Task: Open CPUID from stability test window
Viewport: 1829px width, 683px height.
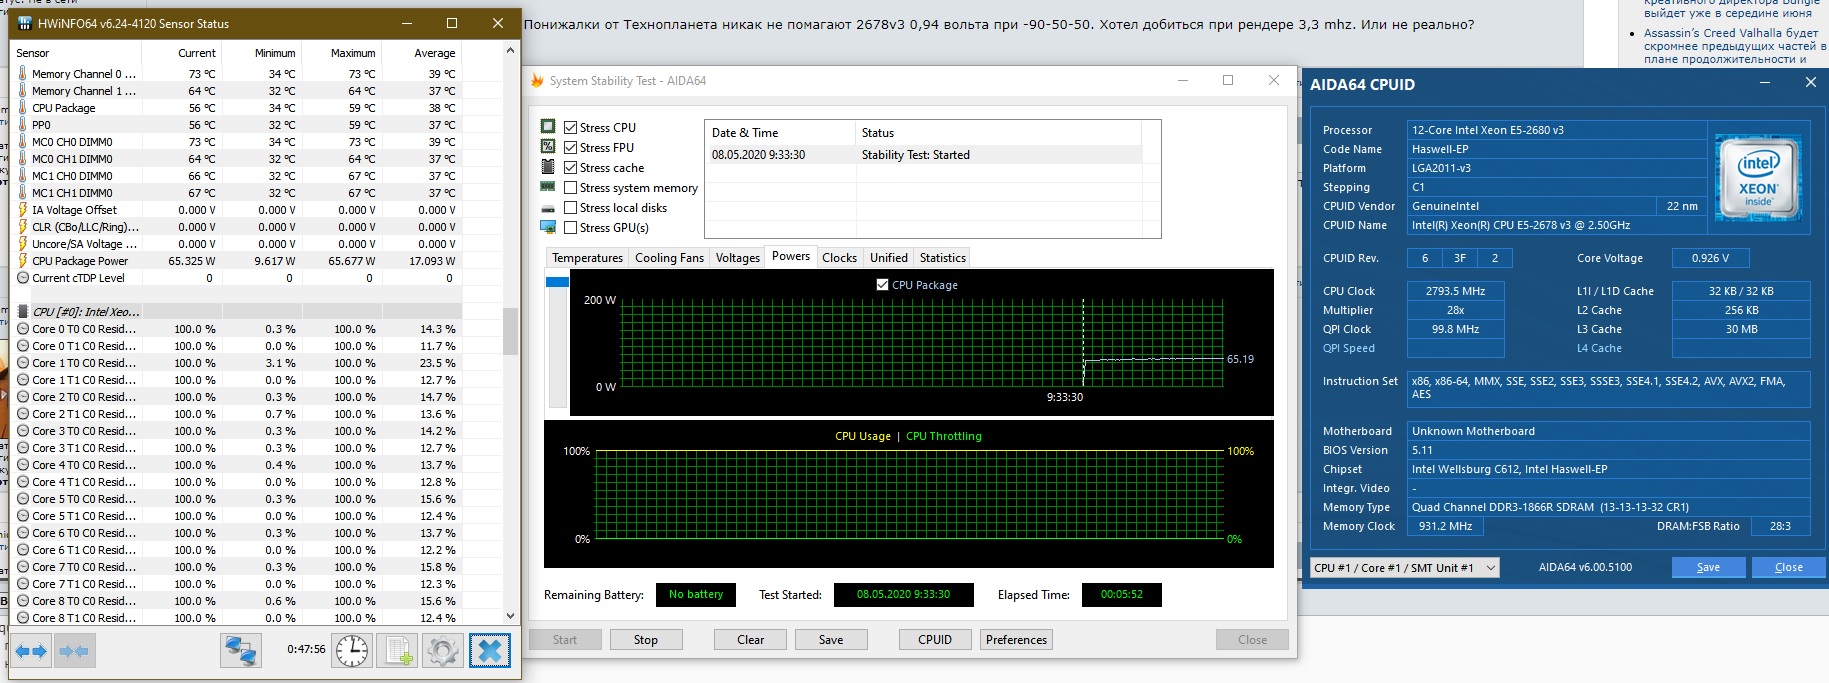Action: click(x=935, y=640)
